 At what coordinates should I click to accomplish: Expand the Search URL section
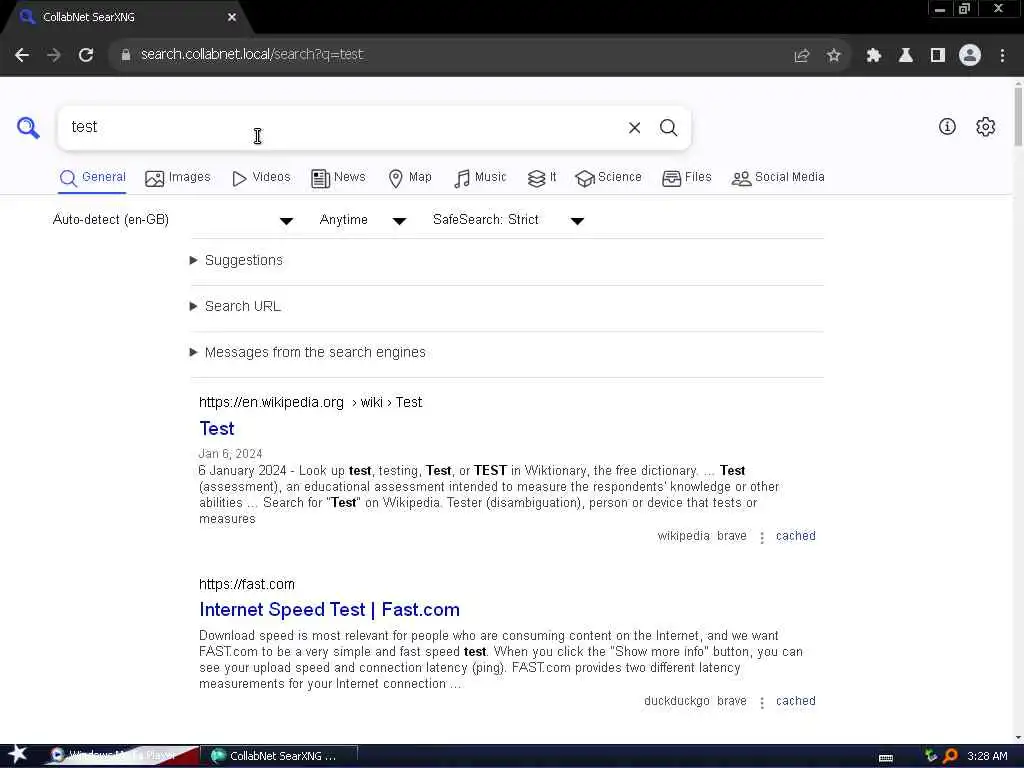click(x=235, y=306)
